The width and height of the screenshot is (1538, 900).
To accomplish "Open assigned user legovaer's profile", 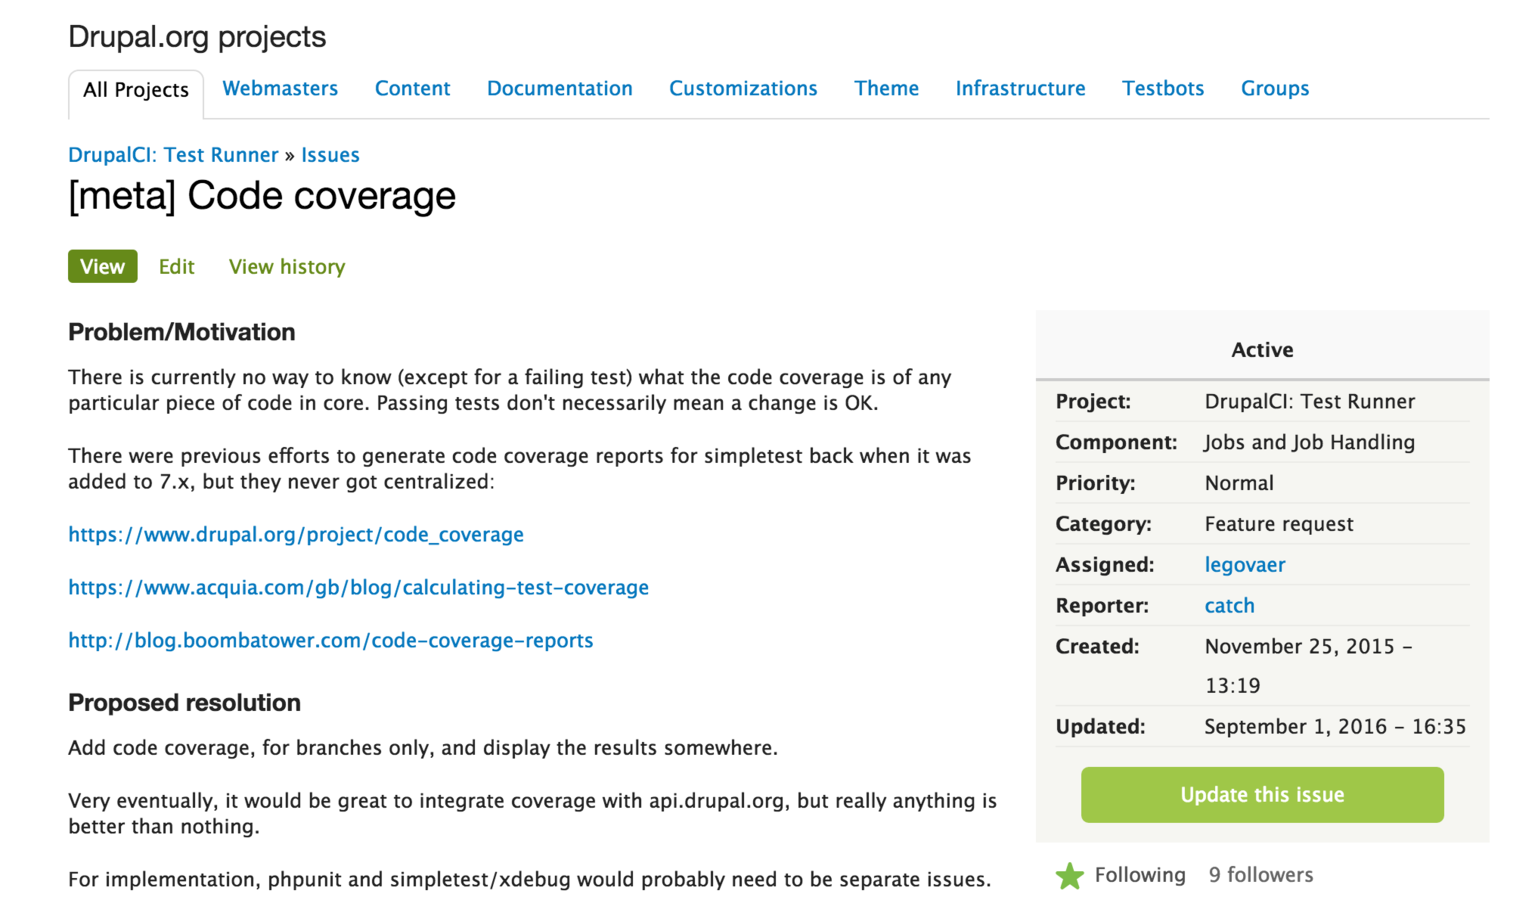I will point(1245,565).
